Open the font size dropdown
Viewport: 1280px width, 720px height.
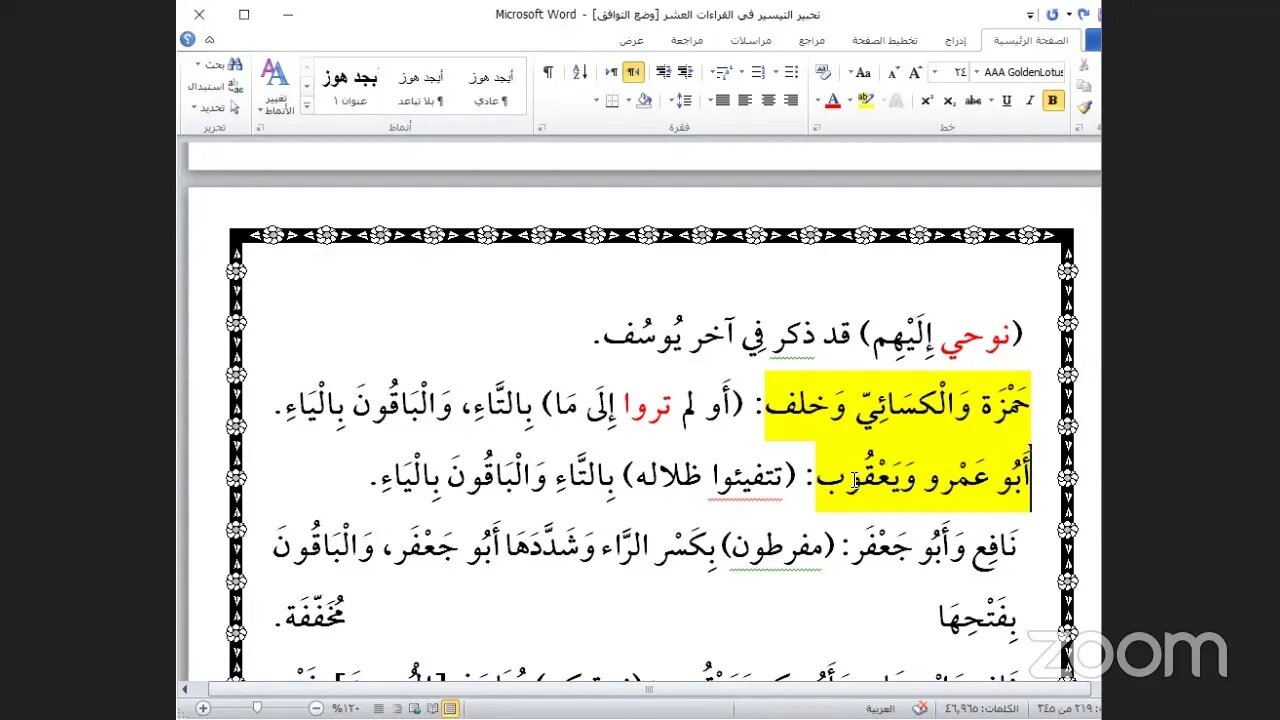pos(934,72)
